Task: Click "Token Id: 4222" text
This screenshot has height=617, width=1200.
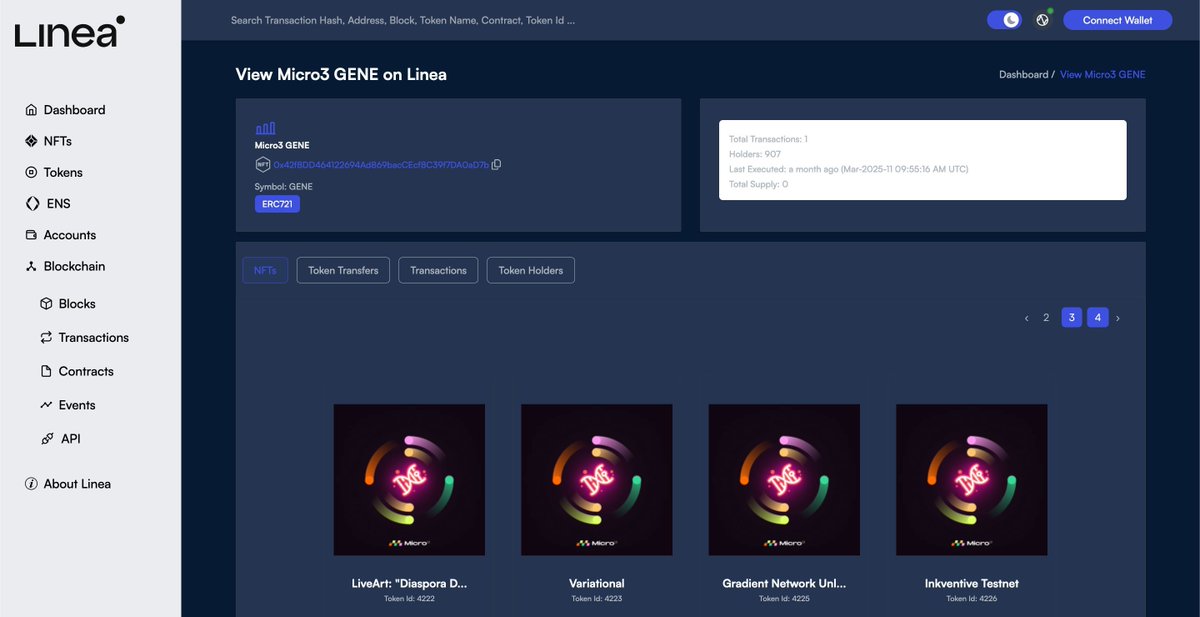Action: [x=409, y=599]
